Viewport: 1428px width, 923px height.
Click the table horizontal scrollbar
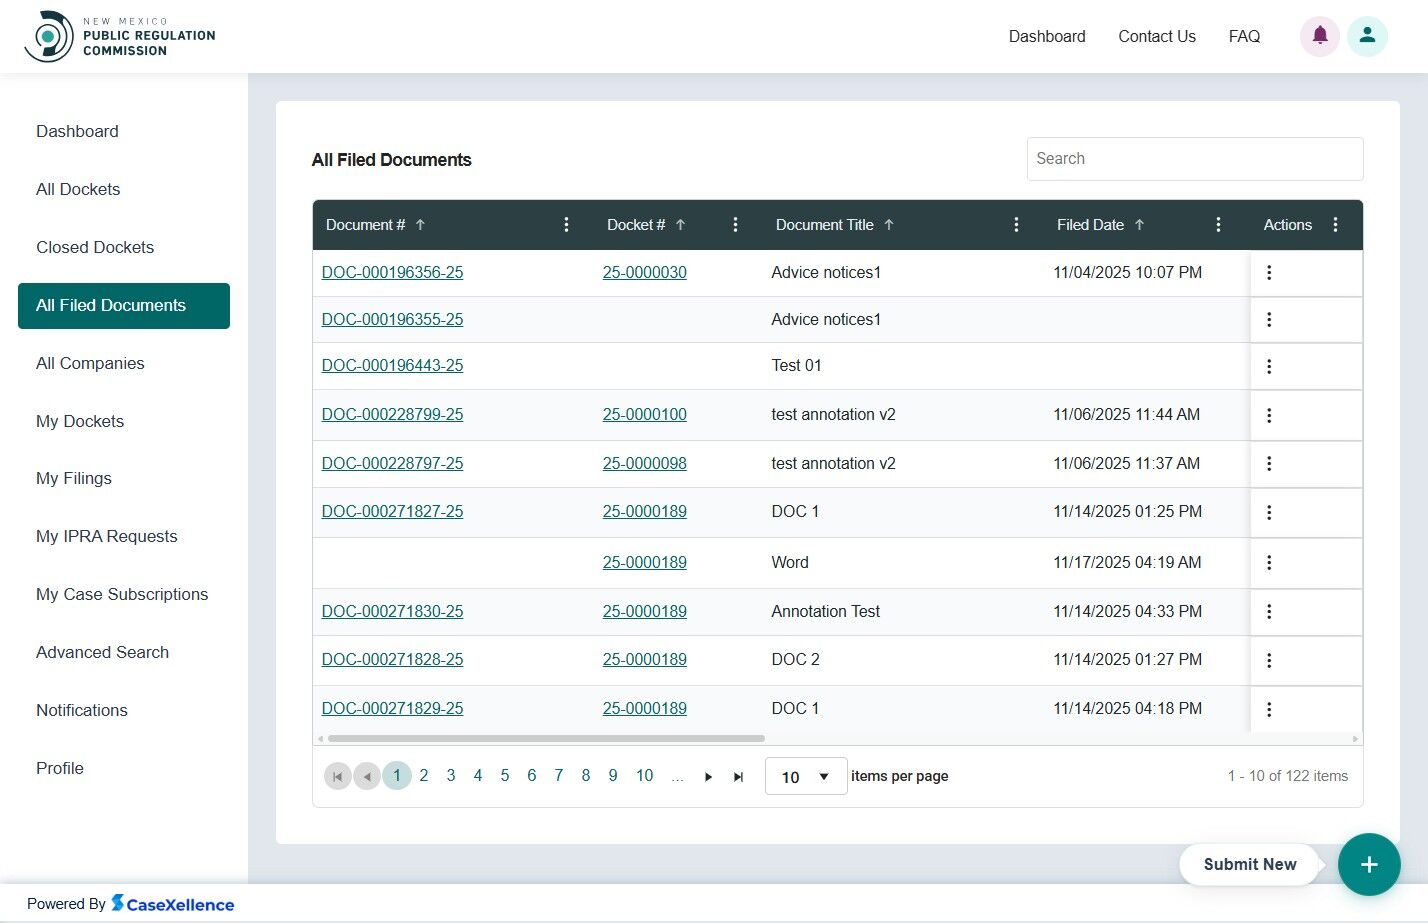click(x=546, y=739)
